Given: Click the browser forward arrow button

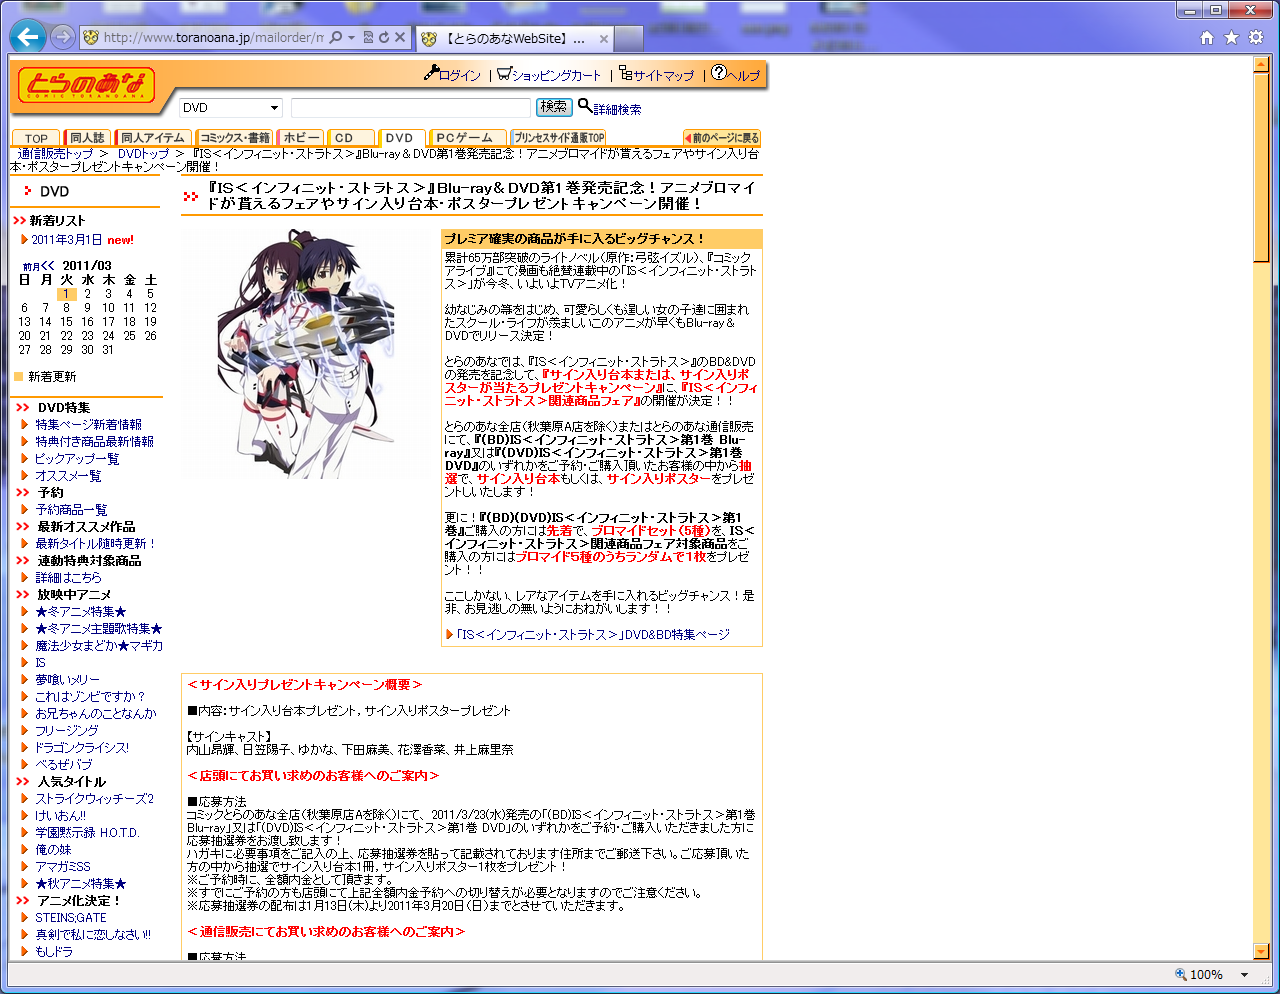Looking at the screenshot, I should [62, 37].
